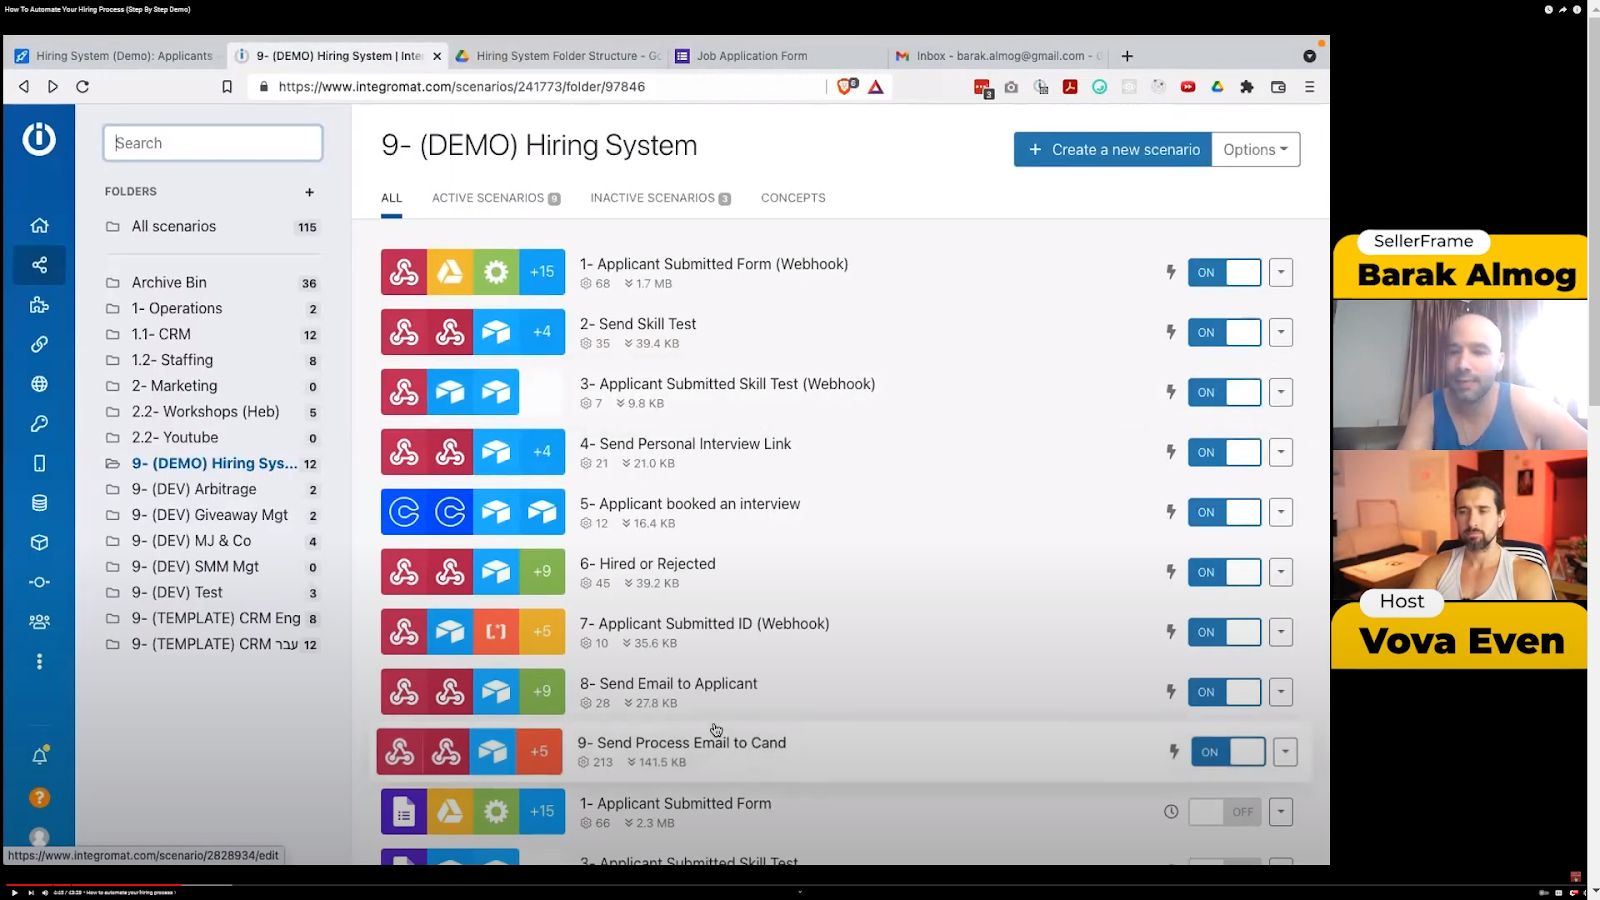Expand dropdown for Applicant booked an interview row
Viewport: 1600px width, 900px height.
click(1281, 512)
